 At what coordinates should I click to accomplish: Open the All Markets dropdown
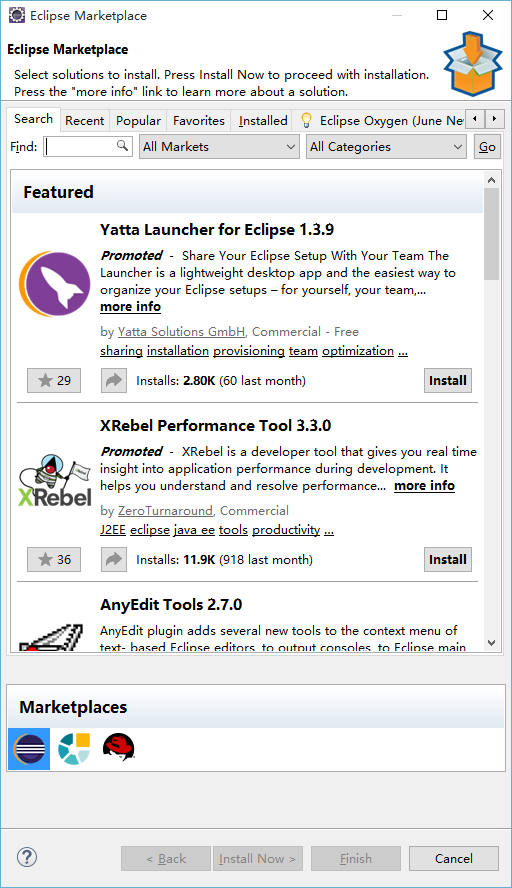pyautogui.click(x=219, y=147)
